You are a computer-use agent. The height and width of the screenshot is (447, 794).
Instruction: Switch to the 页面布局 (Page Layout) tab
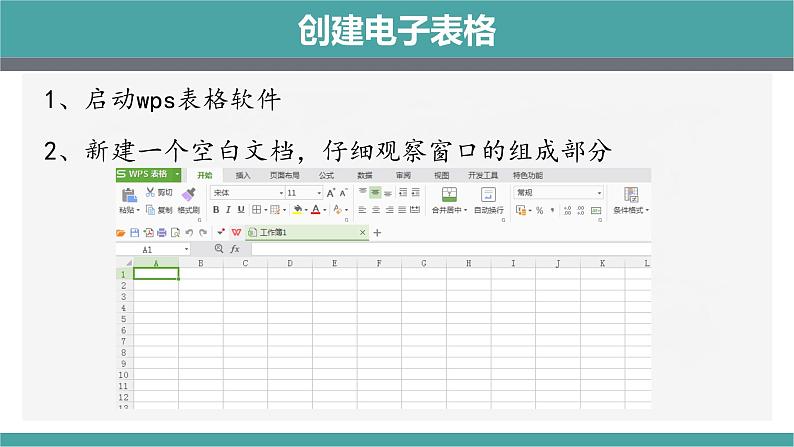coord(285,175)
